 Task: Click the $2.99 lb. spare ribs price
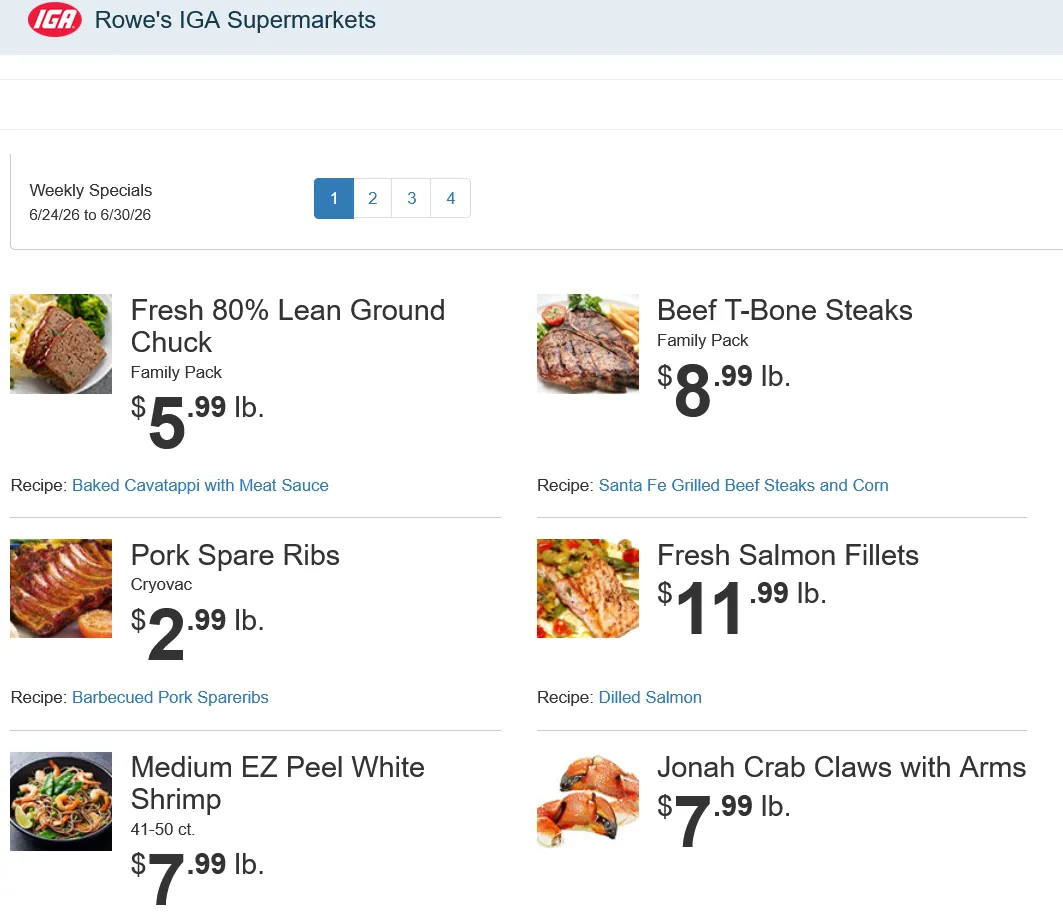coord(197,633)
